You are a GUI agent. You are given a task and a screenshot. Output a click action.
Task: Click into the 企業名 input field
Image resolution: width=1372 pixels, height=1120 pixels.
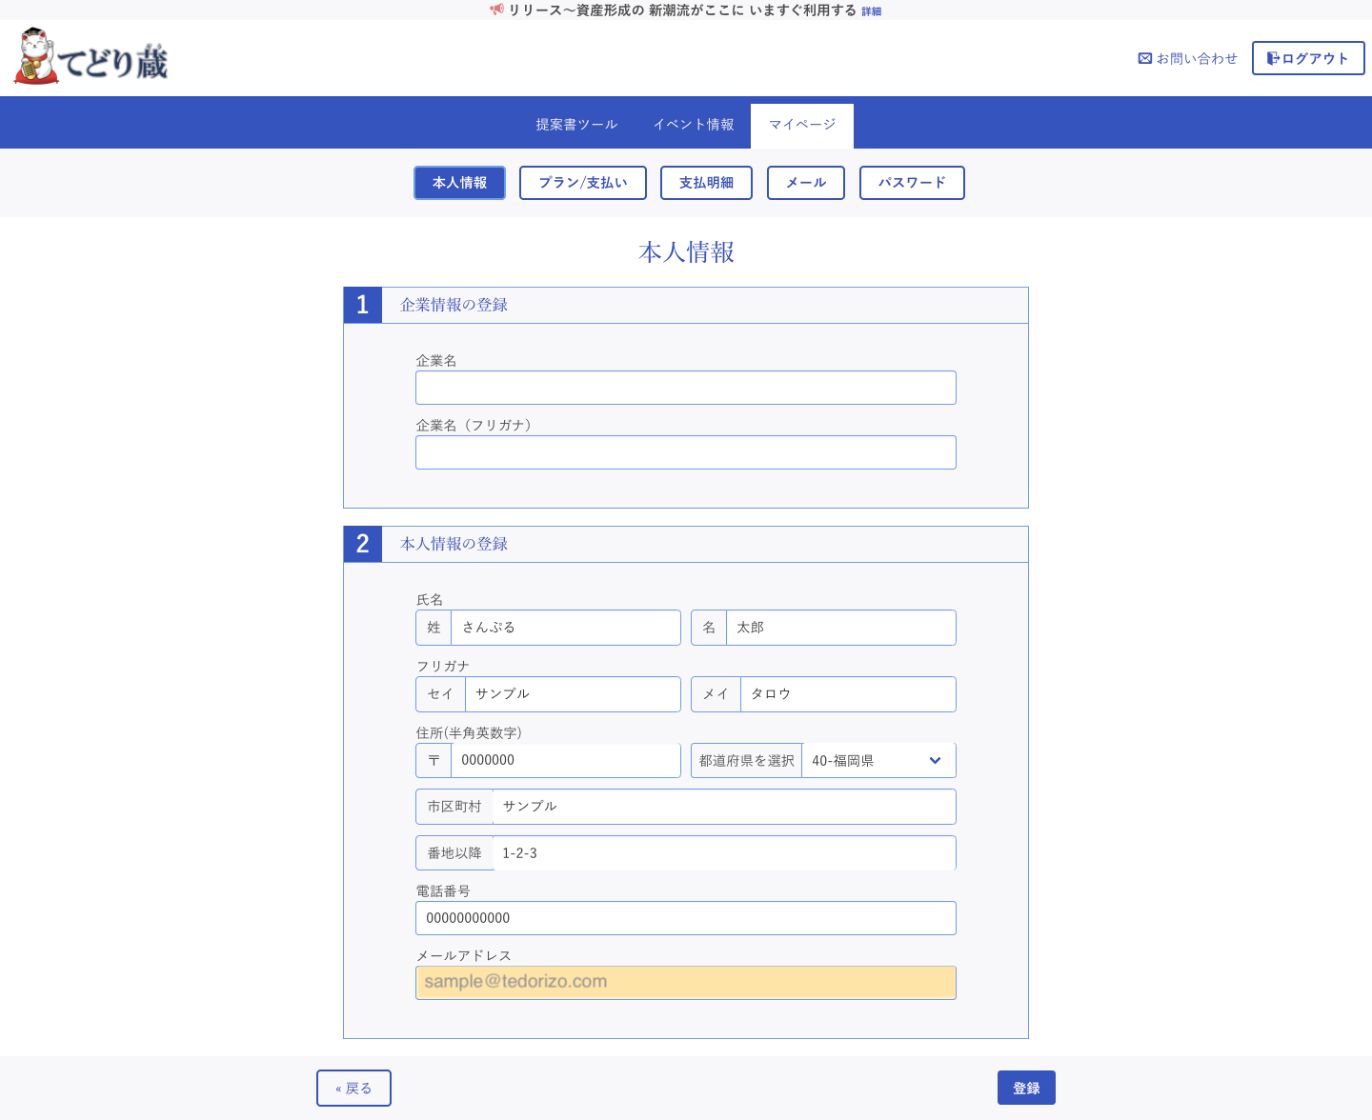pos(685,388)
